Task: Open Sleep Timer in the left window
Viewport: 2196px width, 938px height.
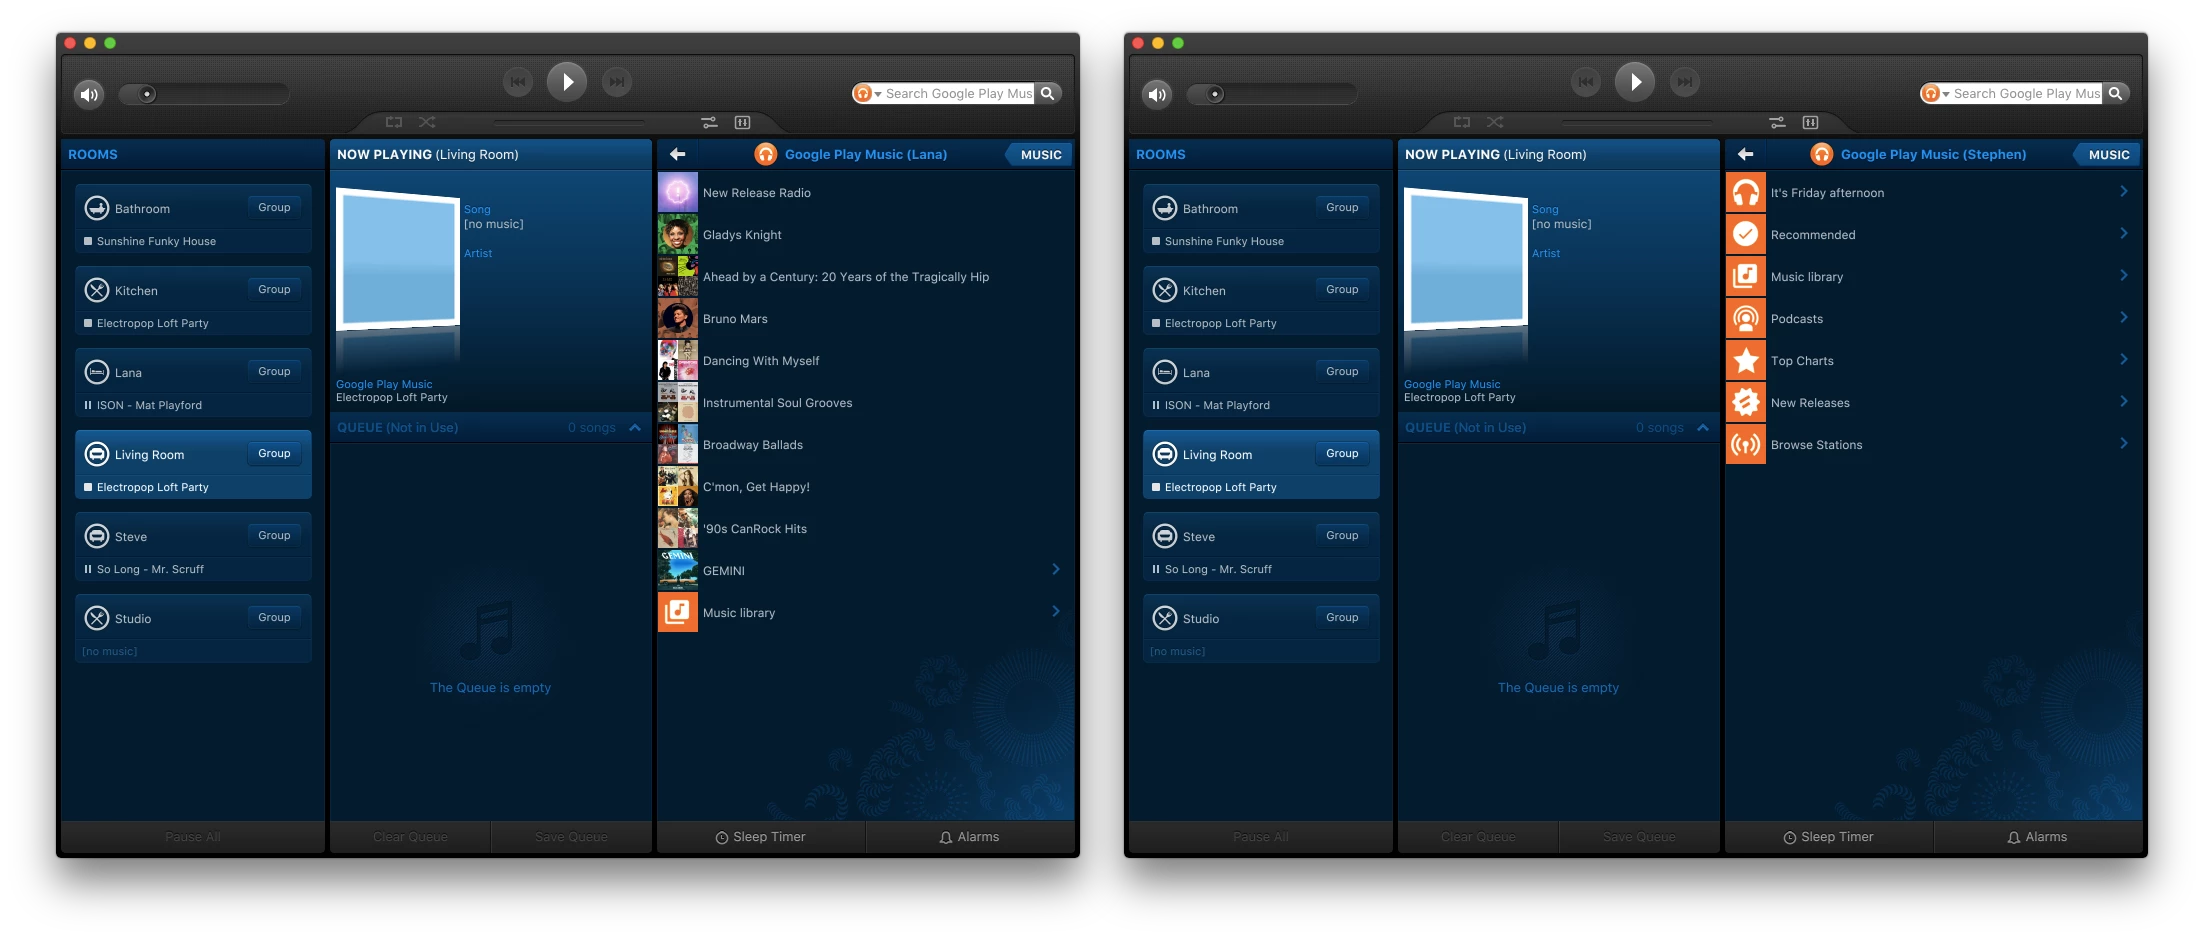Action: tap(761, 837)
